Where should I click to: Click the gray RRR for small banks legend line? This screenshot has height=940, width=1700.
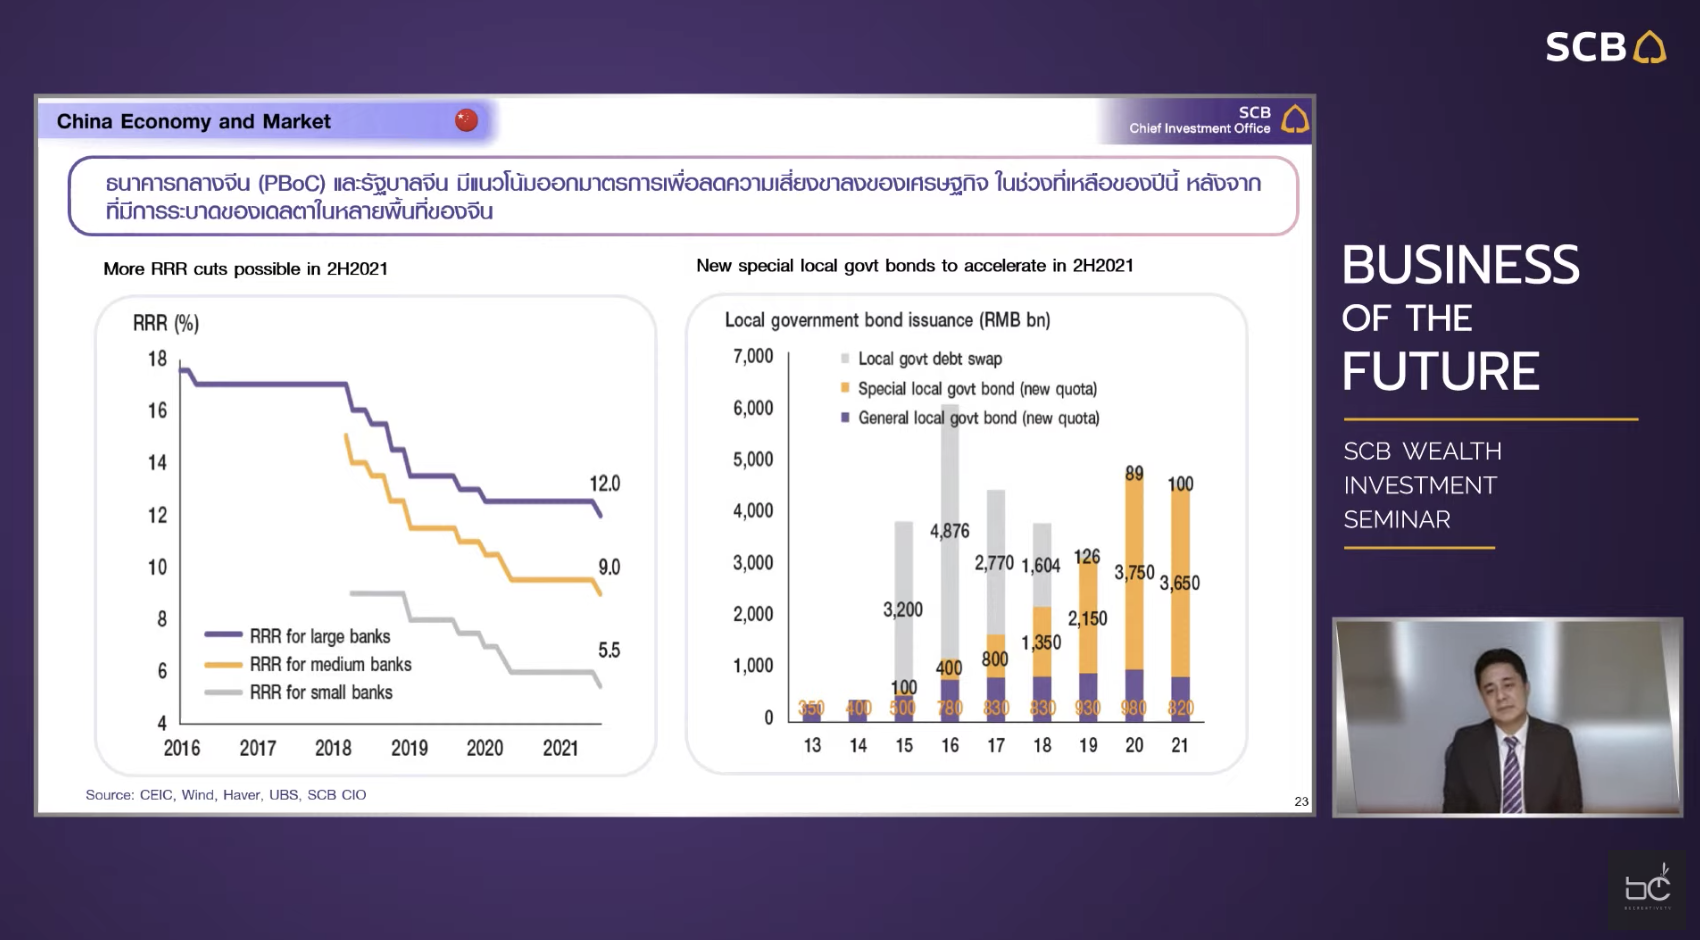point(223,692)
